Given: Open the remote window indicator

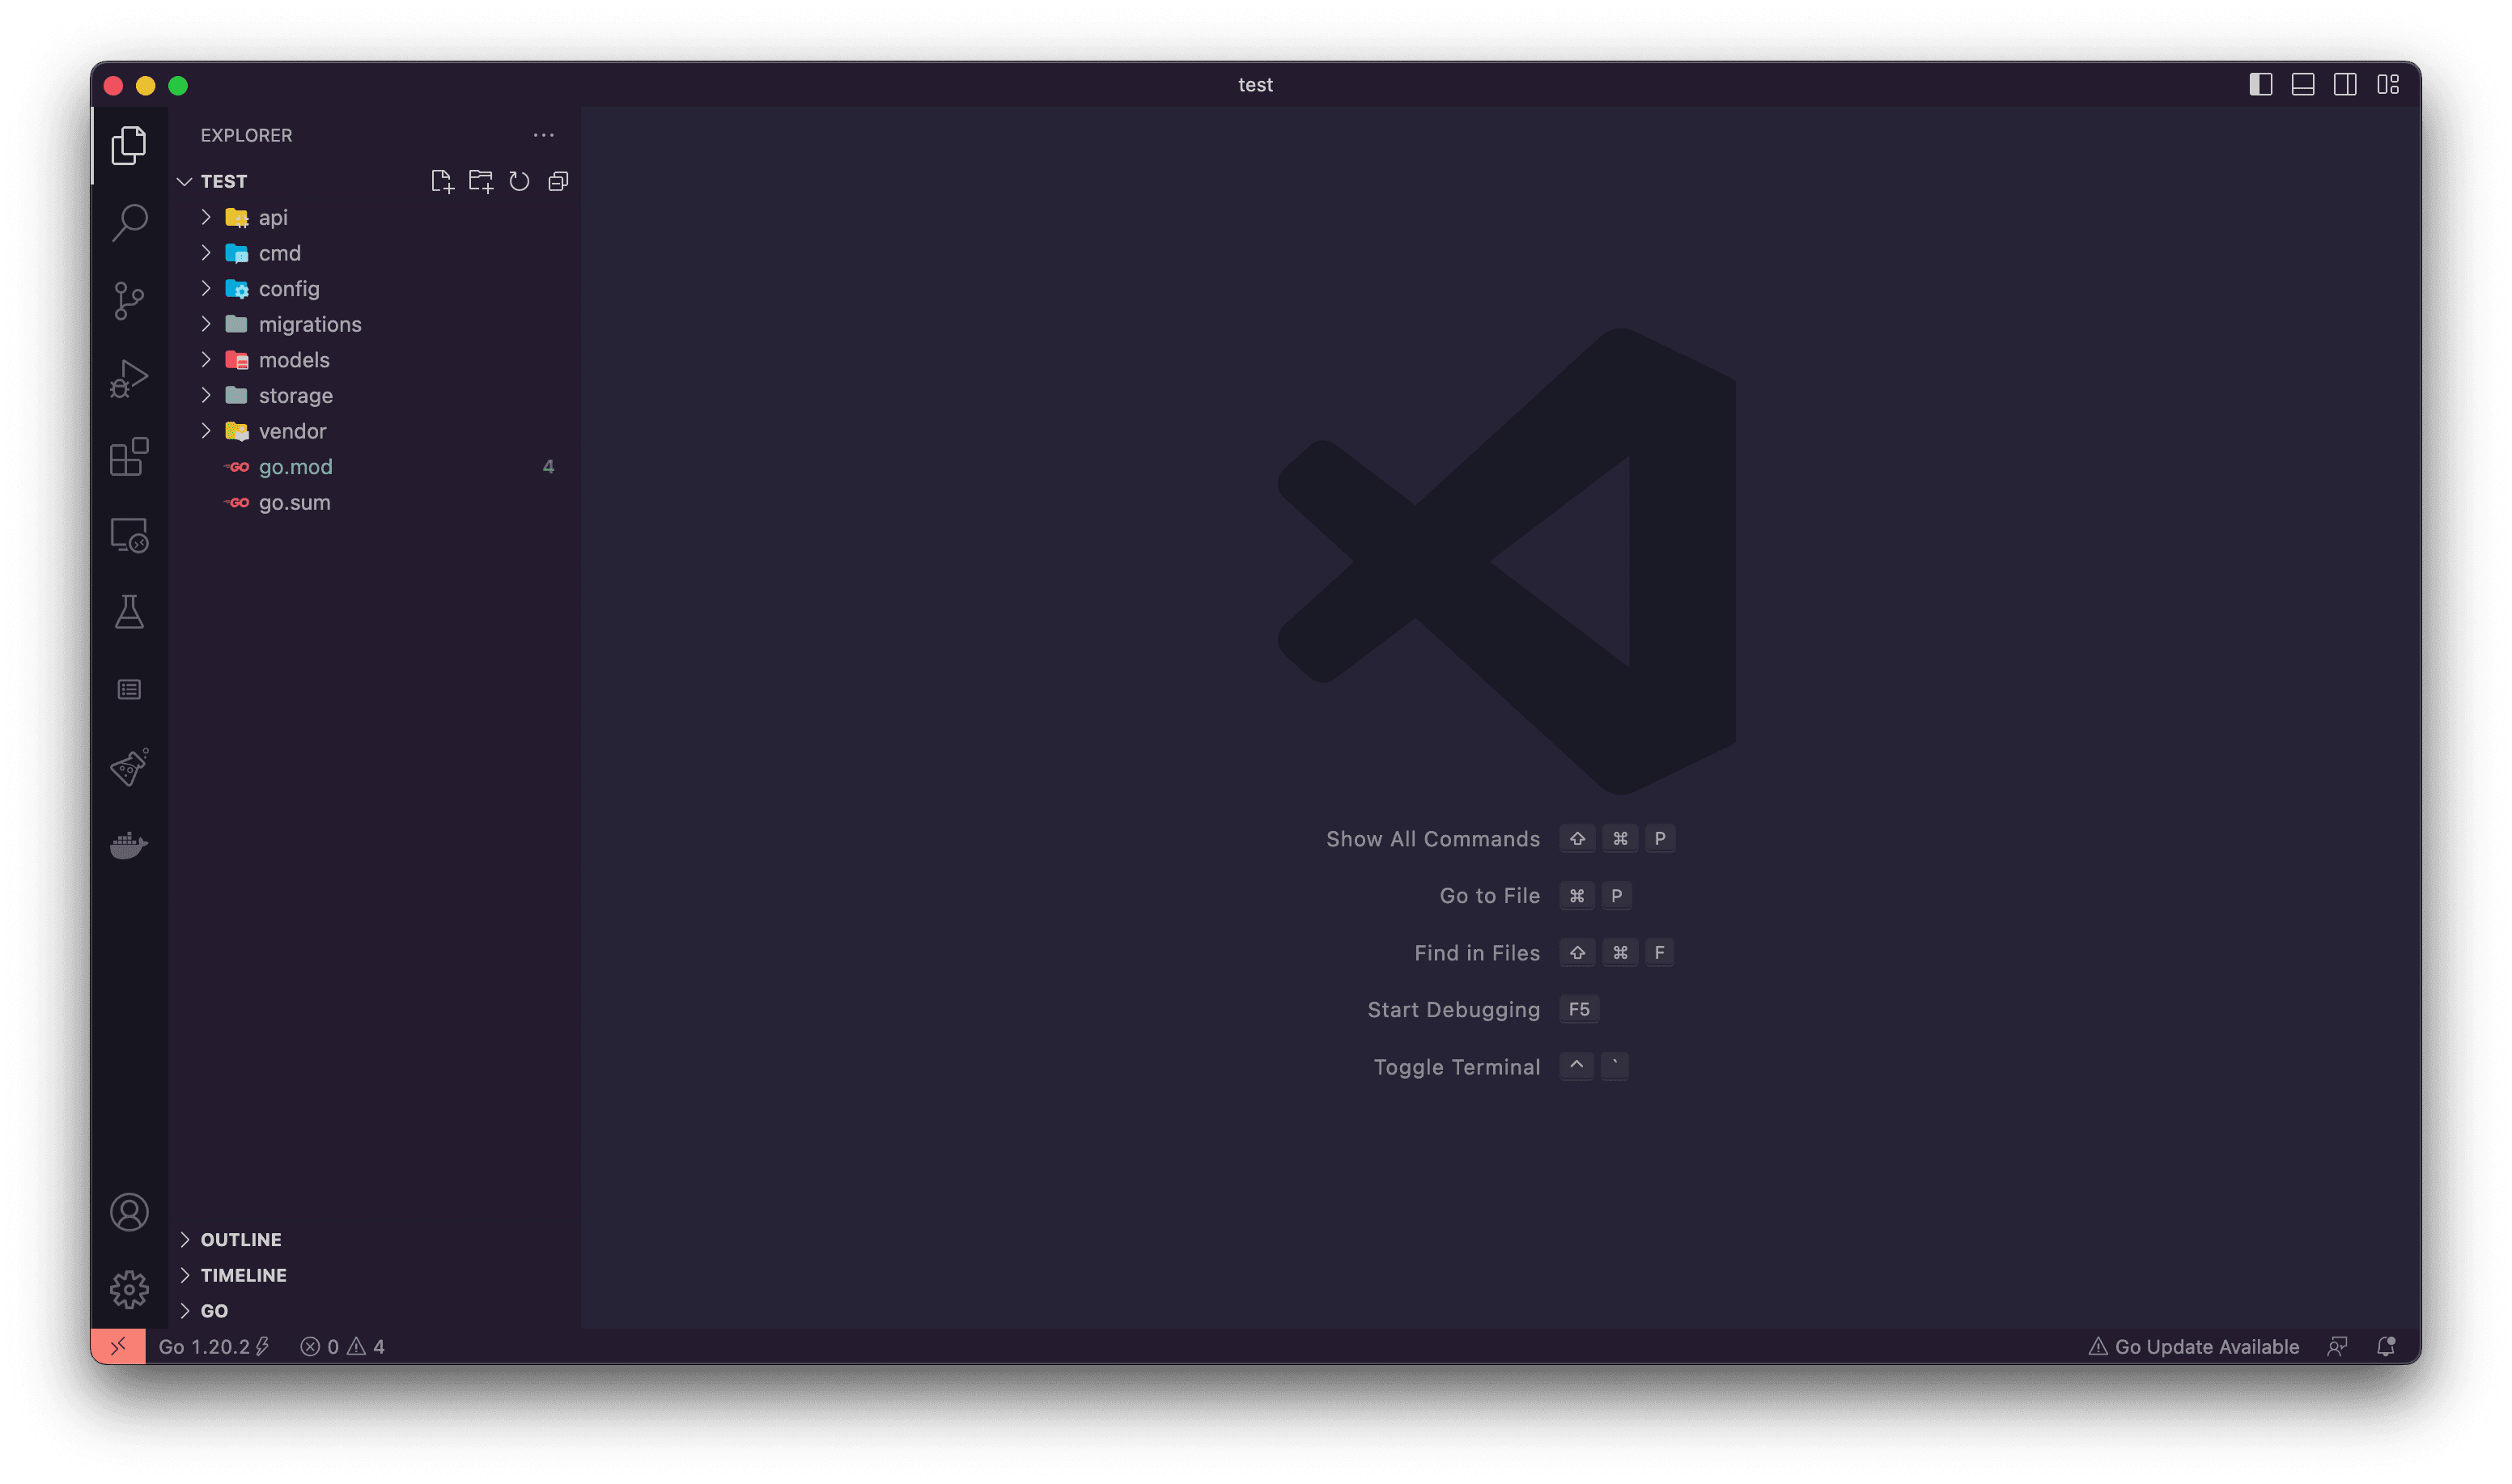Looking at the screenshot, I should (x=118, y=1346).
